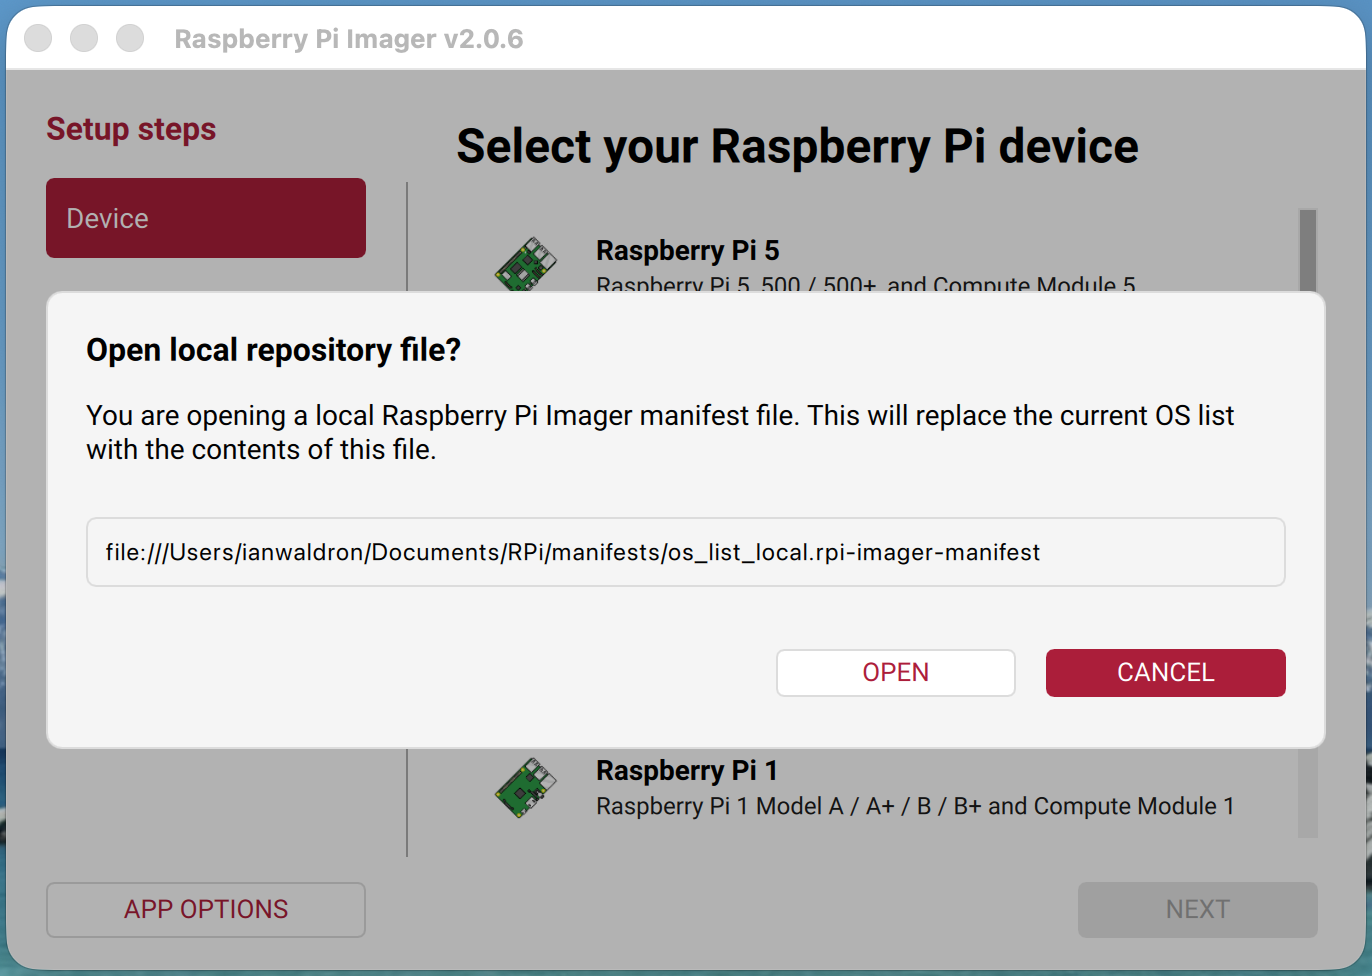Click the green zoom window button
This screenshot has width=1372, height=976.
130,37
